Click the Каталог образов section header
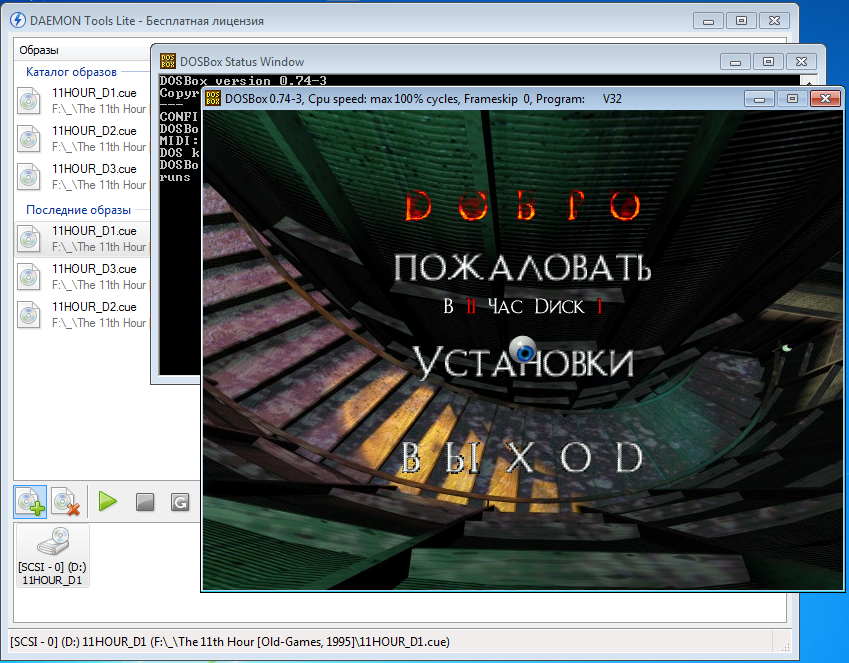Image resolution: width=849 pixels, height=663 pixels. click(71, 72)
